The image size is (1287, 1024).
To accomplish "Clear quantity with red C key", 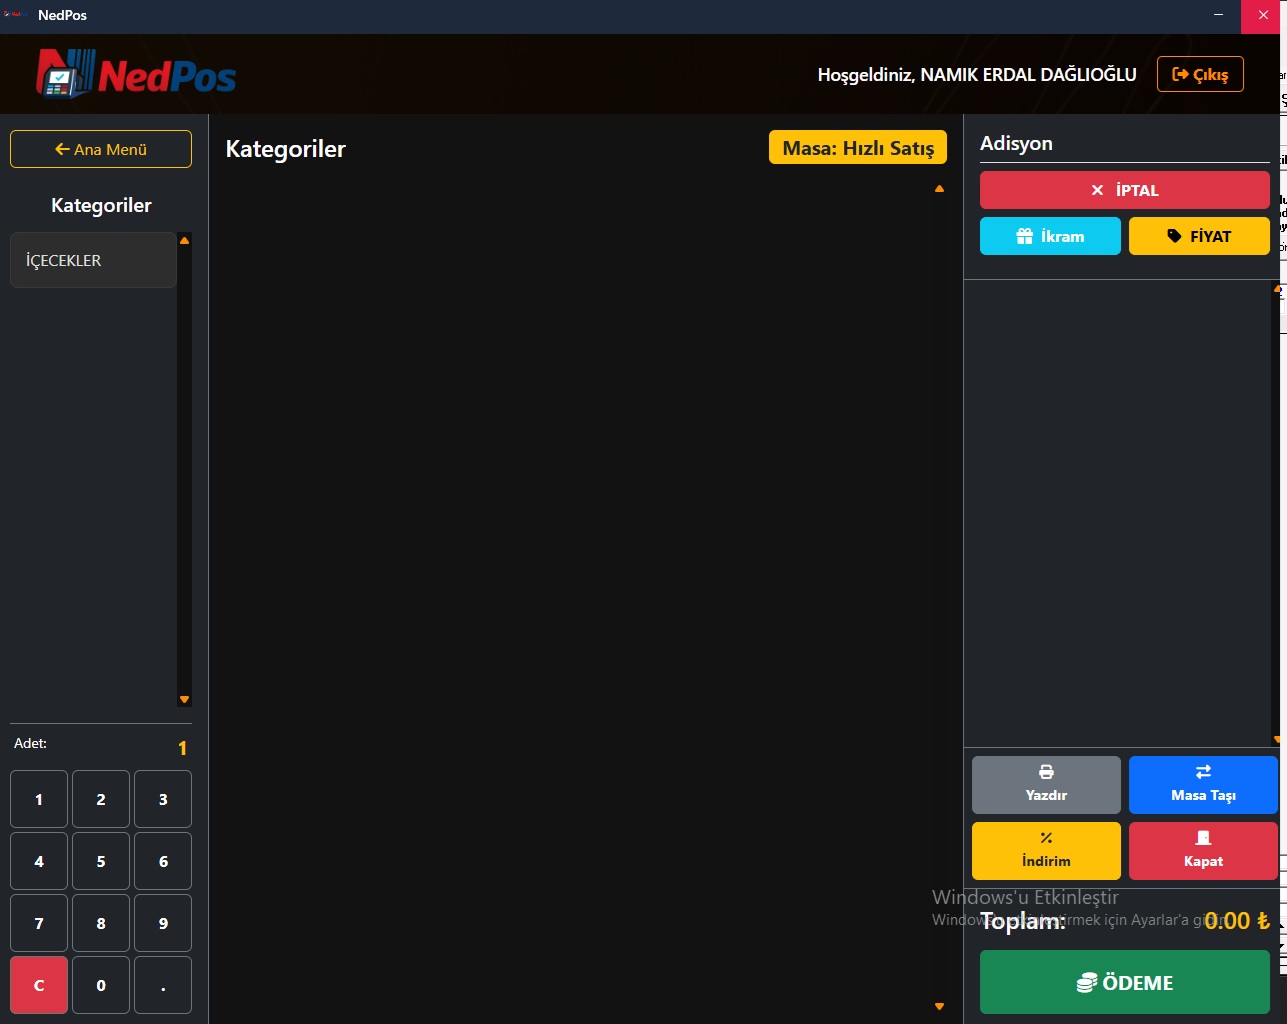I will (39, 985).
